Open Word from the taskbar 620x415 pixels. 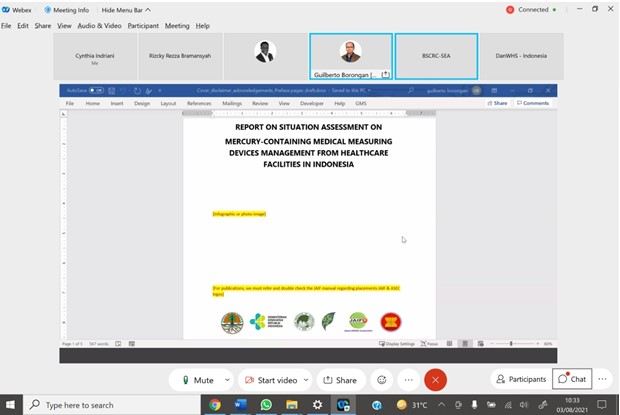point(240,405)
